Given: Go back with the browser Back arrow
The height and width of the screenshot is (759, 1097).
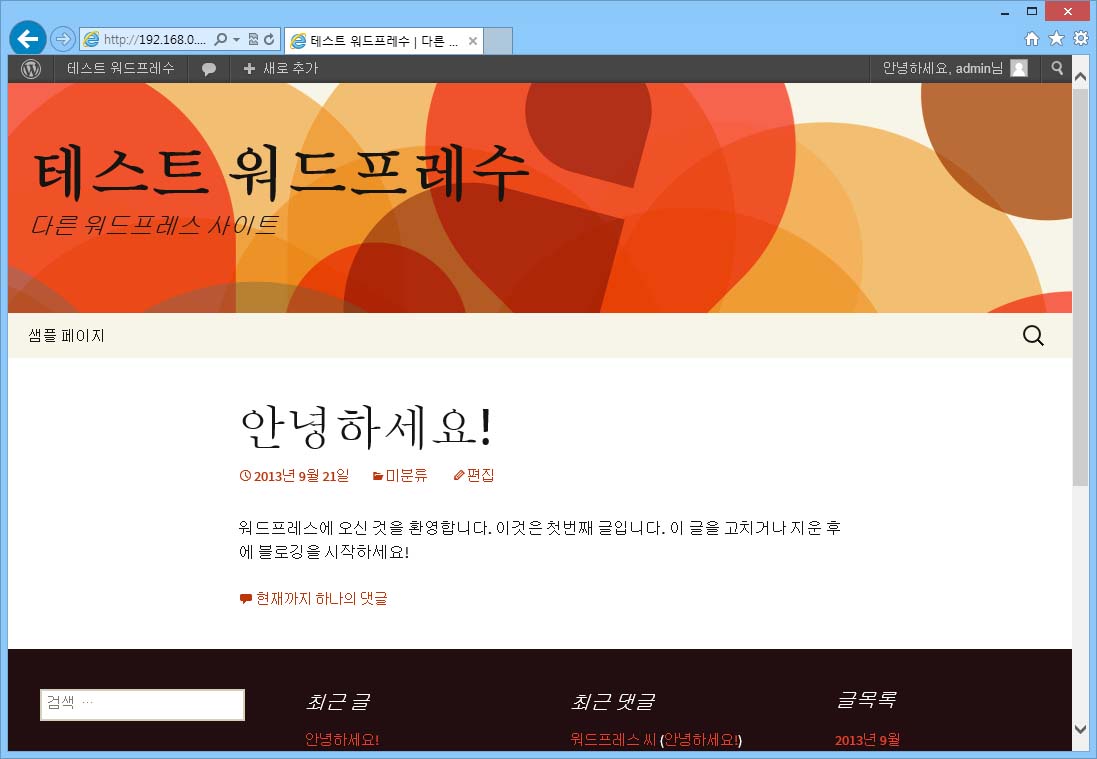Looking at the screenshot, I should click(x=28, y=38).
